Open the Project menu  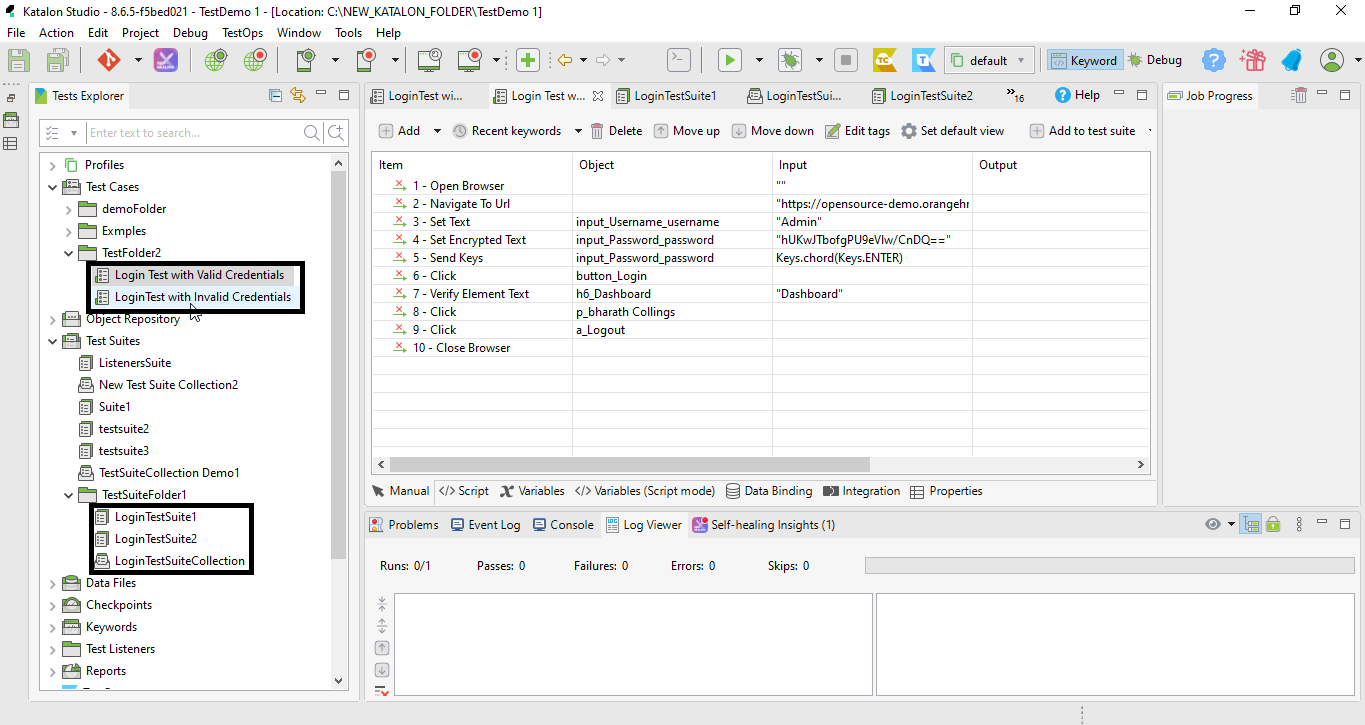(140, 32)
